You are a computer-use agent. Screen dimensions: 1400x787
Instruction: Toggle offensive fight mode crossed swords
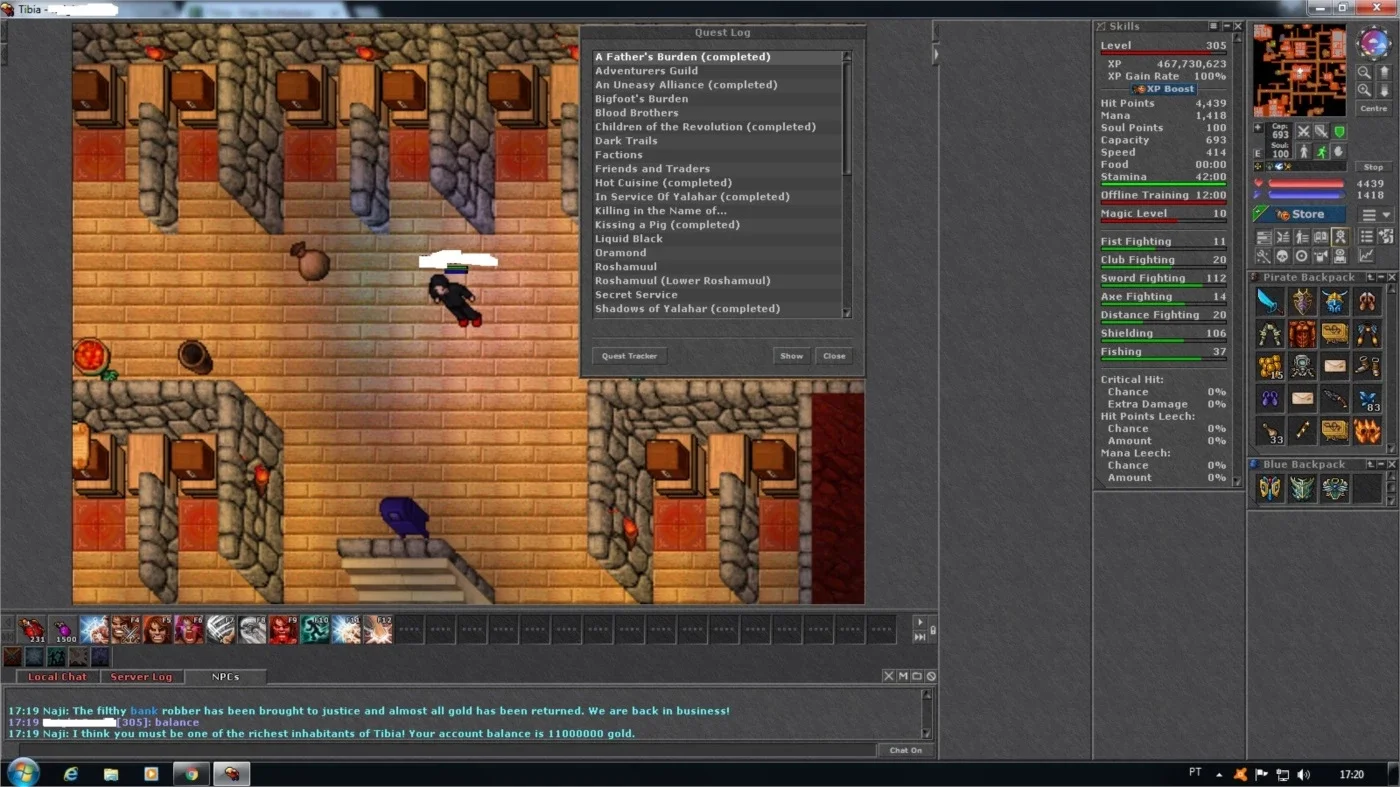tap(1303, 131)
